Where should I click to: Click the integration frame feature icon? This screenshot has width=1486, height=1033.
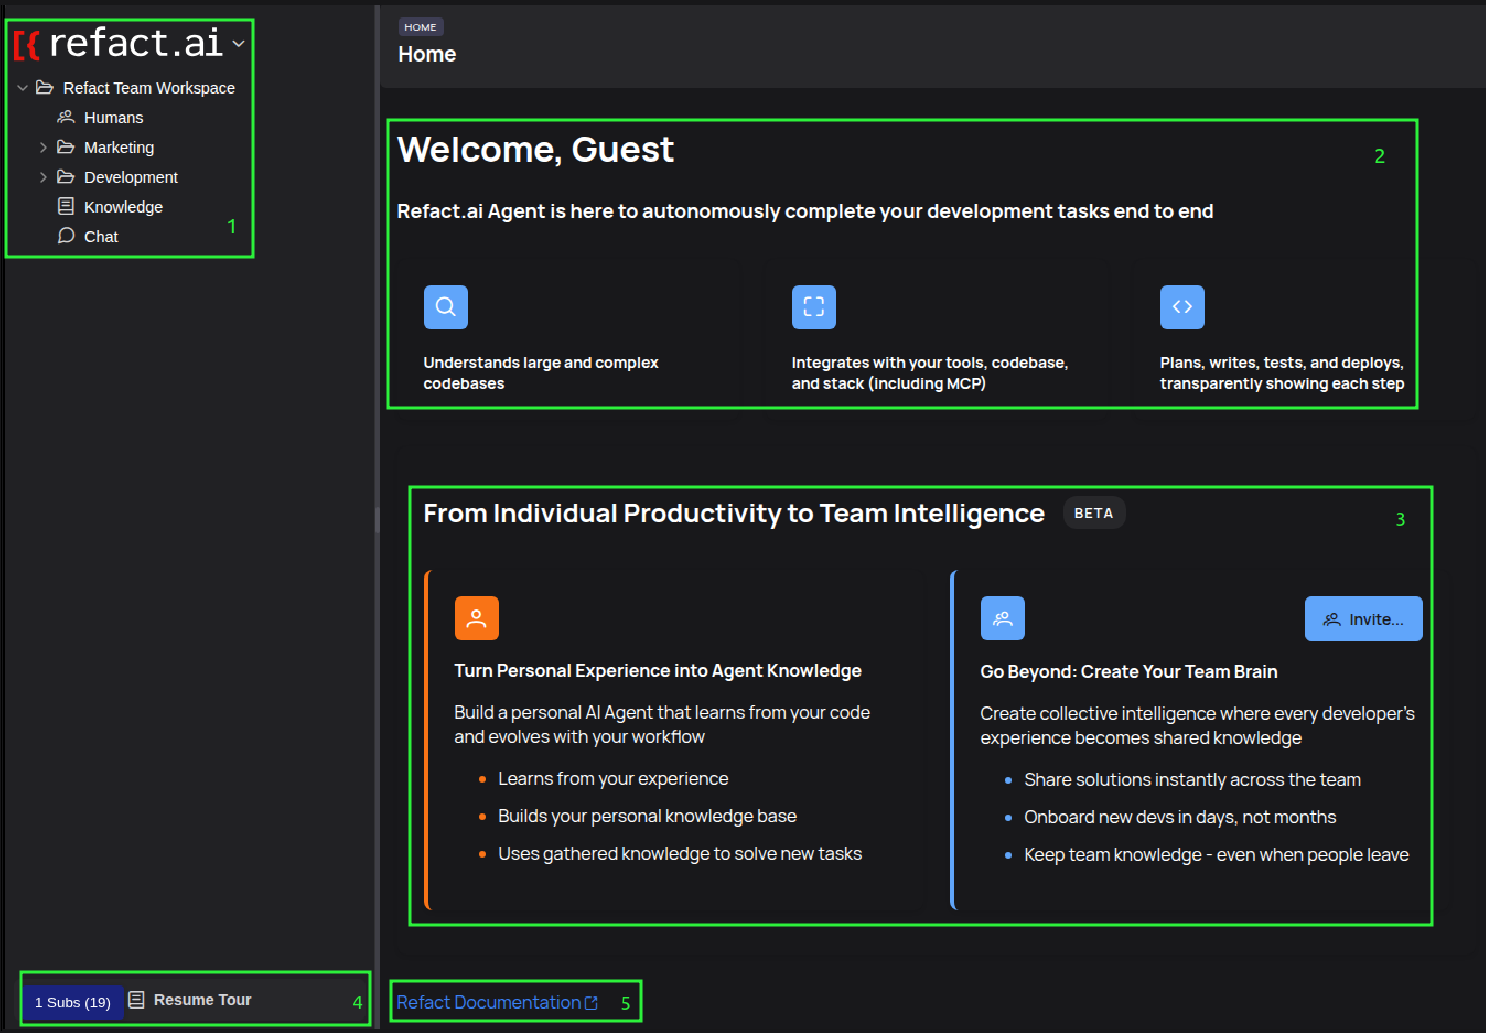814,307
